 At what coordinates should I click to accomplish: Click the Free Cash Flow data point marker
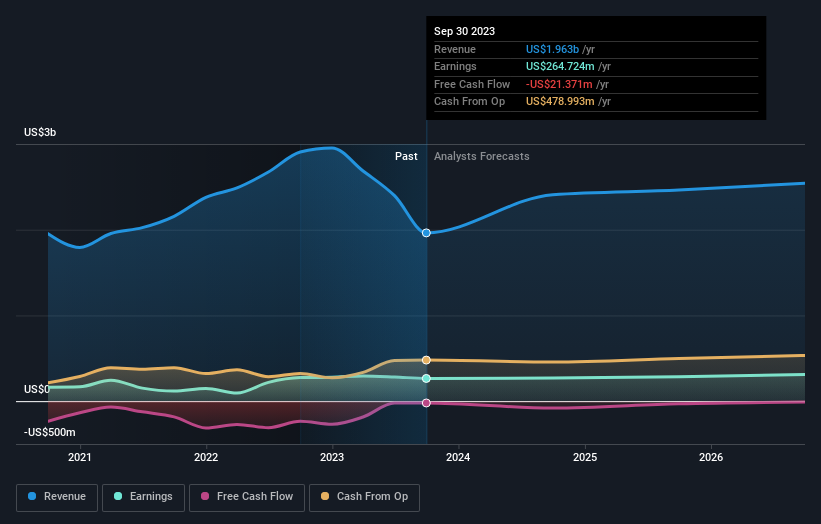click(x=426, y=403)
